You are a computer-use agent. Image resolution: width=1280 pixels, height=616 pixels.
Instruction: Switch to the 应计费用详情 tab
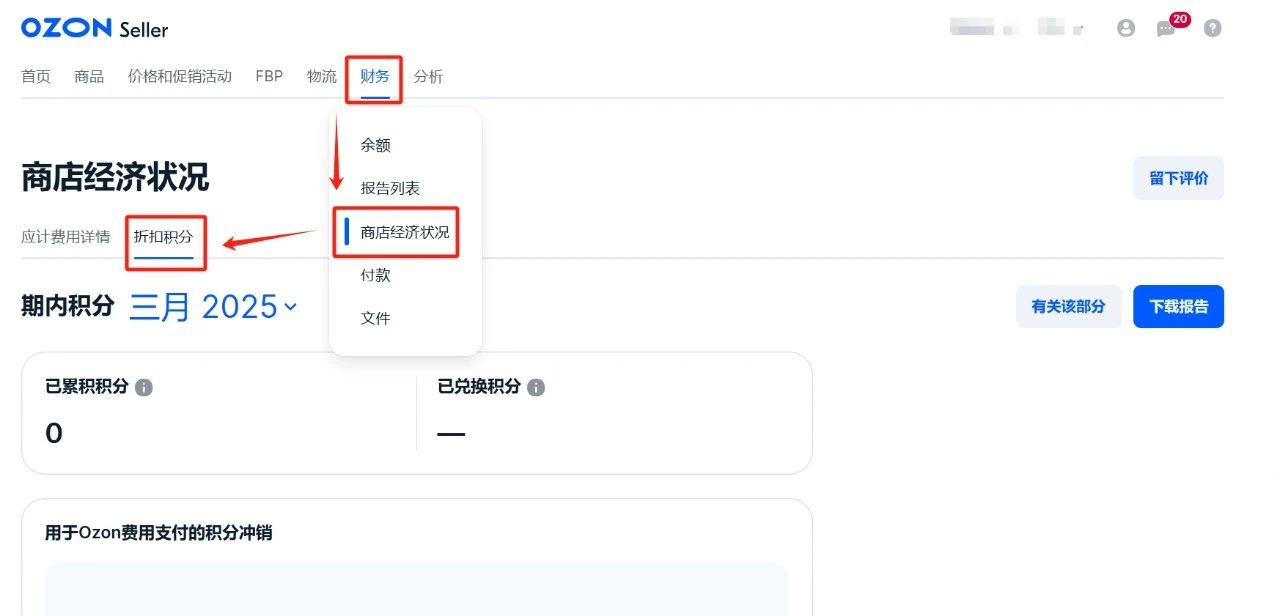coord(66,237)
